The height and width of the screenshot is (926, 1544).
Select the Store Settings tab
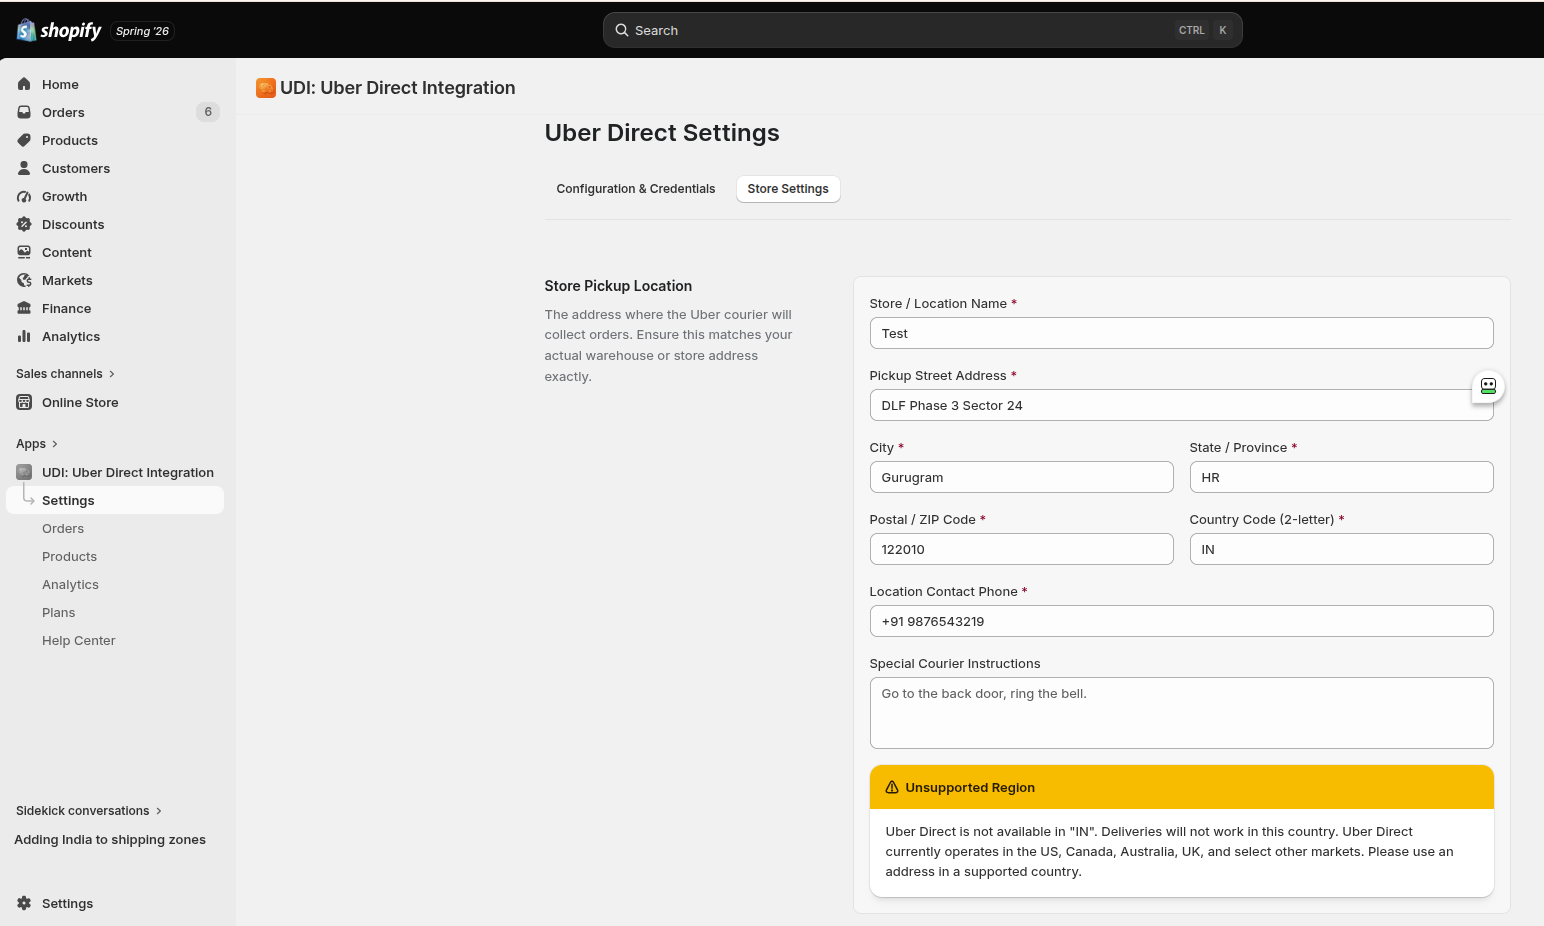(x=788, y=189)
